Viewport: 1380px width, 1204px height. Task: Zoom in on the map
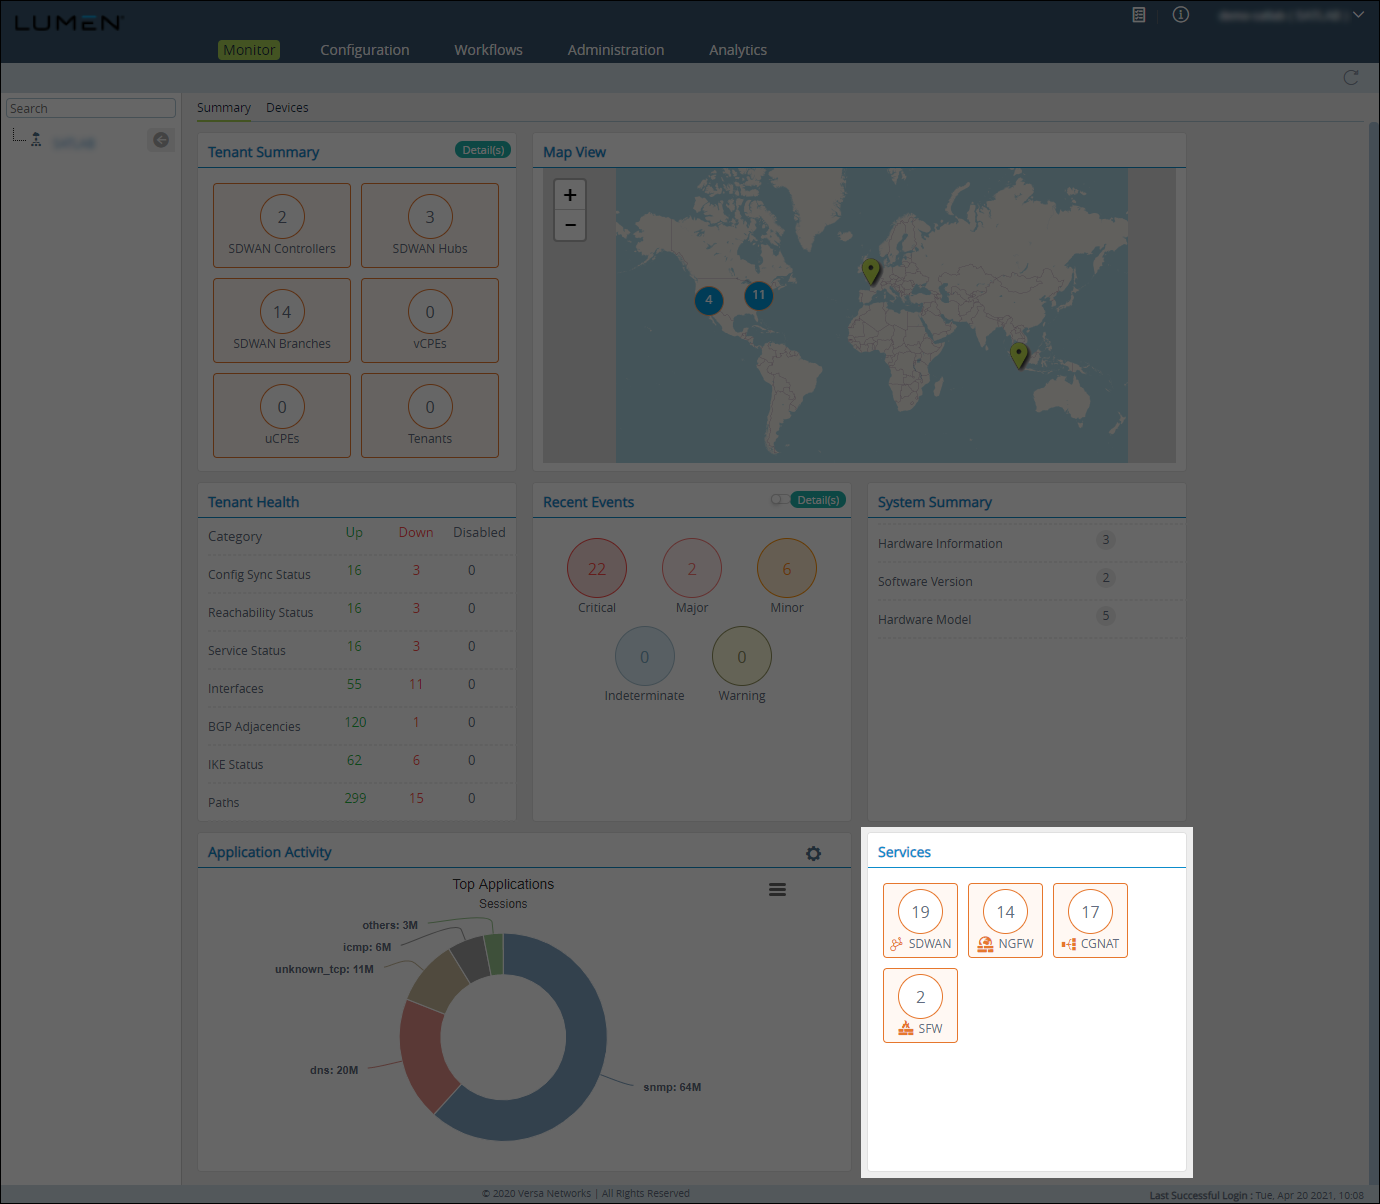point(570,193)
